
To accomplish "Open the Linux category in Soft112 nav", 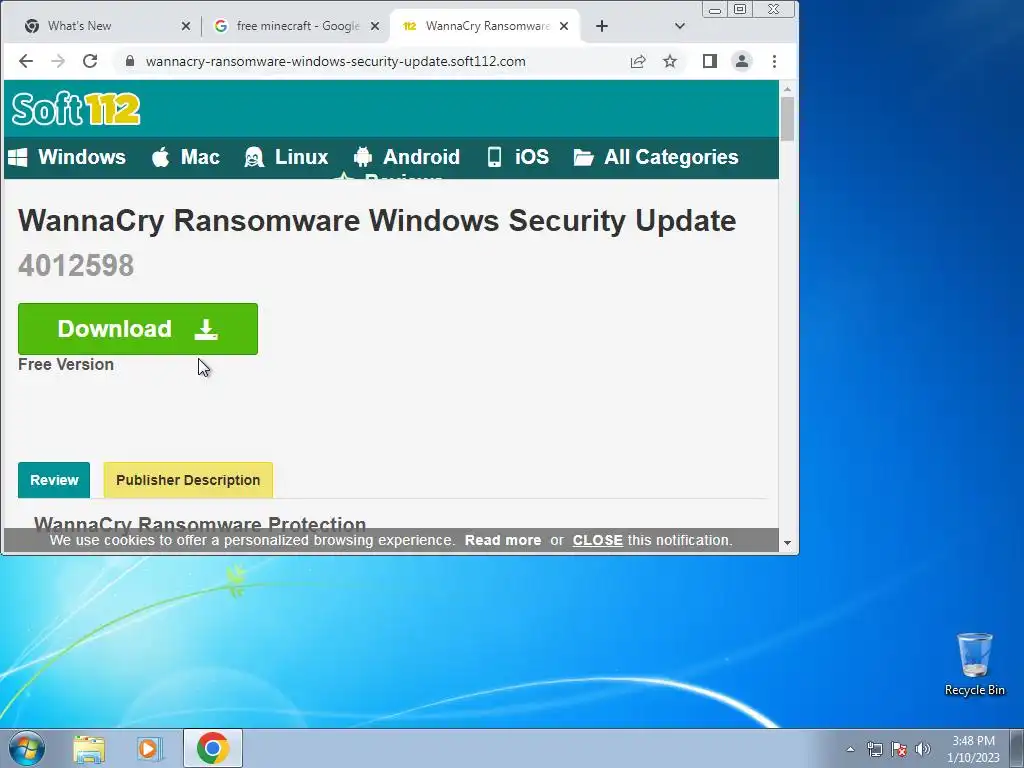I will click(286, 157).
